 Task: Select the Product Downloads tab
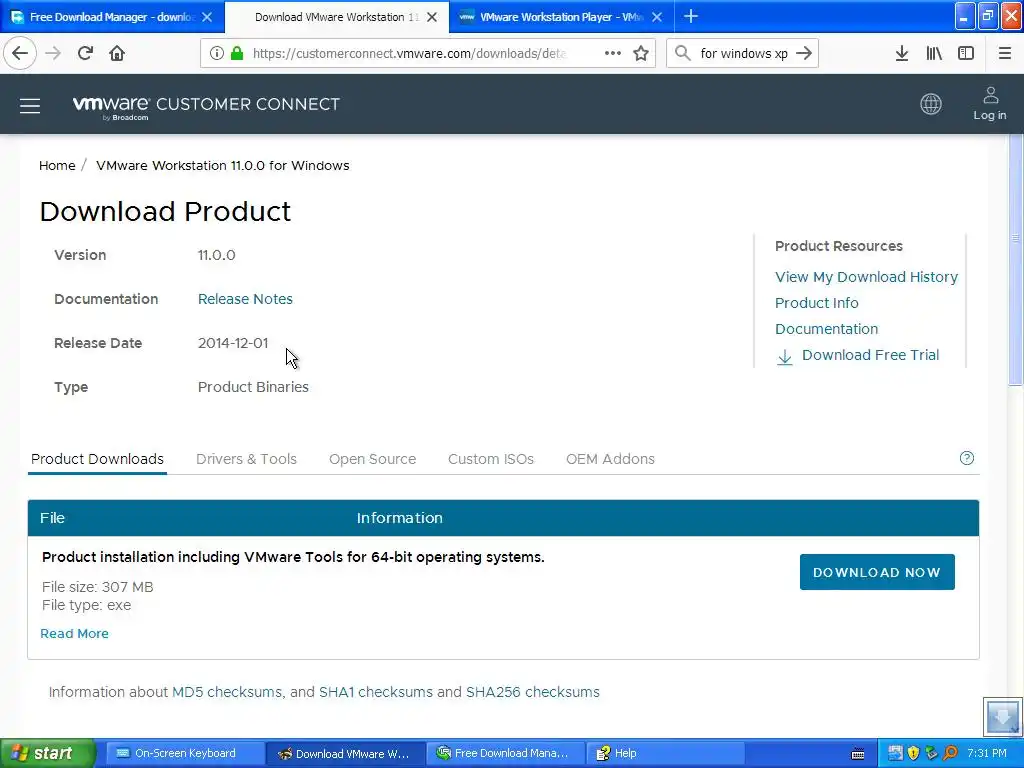point(97,459)
